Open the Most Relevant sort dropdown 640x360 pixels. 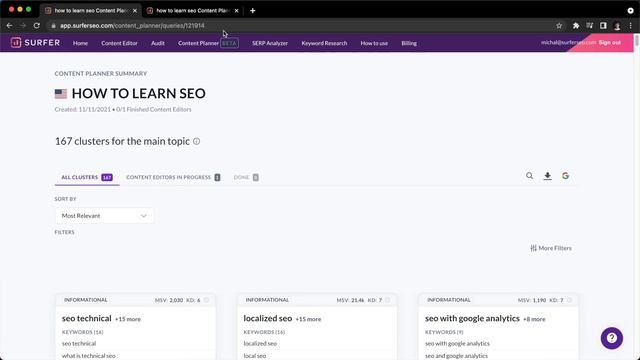tap(104, 216)
